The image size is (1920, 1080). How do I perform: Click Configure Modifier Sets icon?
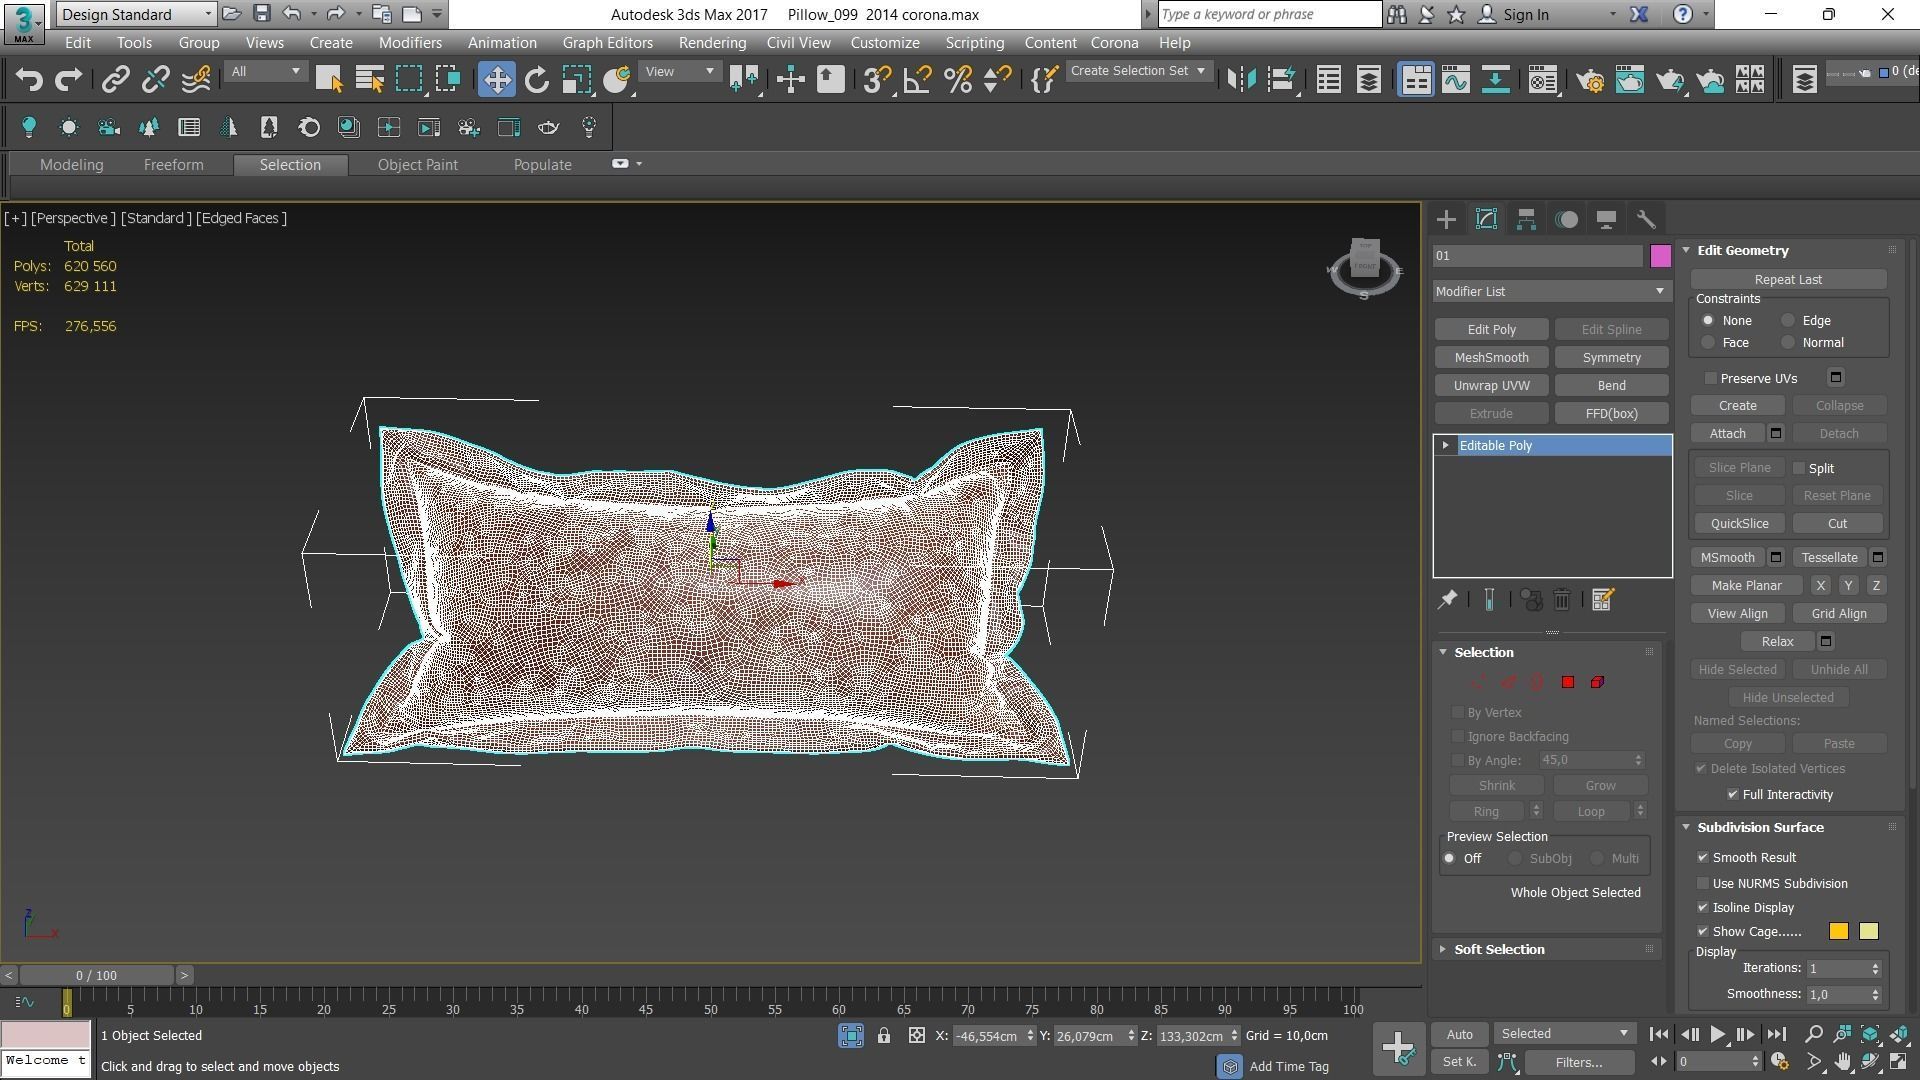1602,600
